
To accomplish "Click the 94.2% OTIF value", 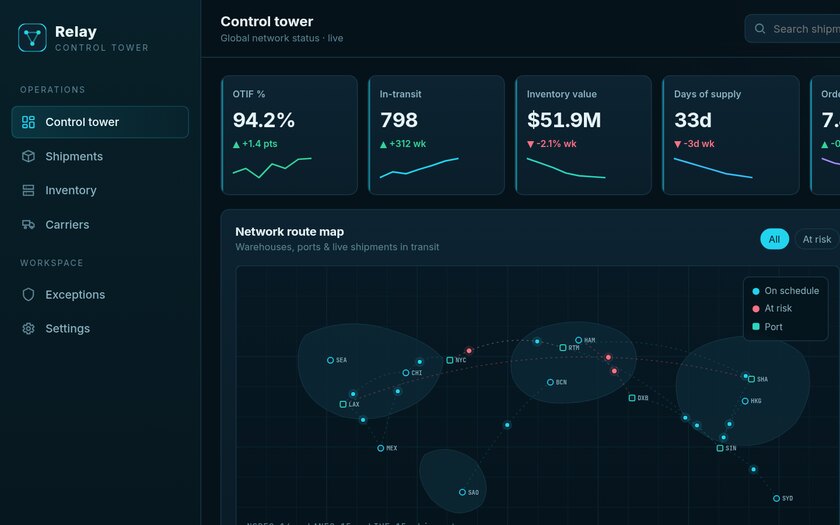I will [x=264, y=120].
